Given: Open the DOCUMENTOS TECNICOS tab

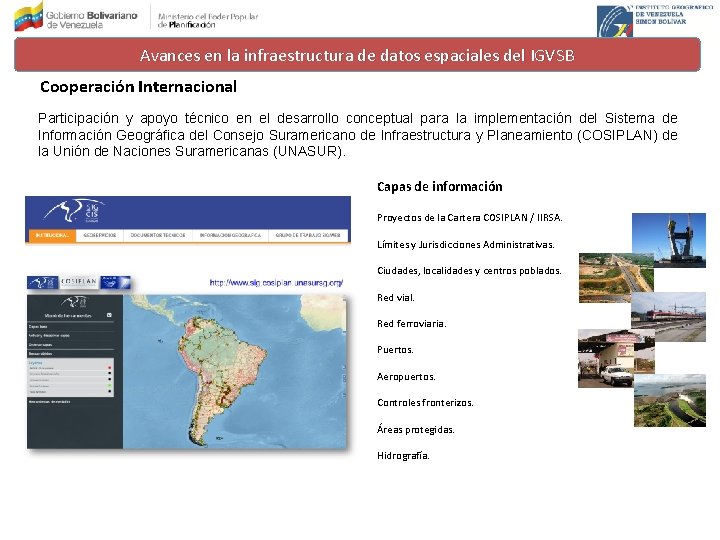Looking at the screenshot, I should pos(158,235).
